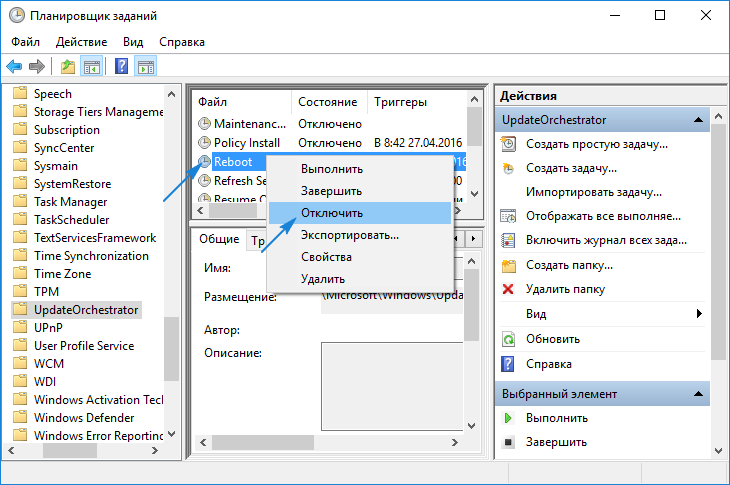Click the Создать простую задачу icon
Viewport: 730px width, 485px height.
pyautogui.click(x=508, y=144)
